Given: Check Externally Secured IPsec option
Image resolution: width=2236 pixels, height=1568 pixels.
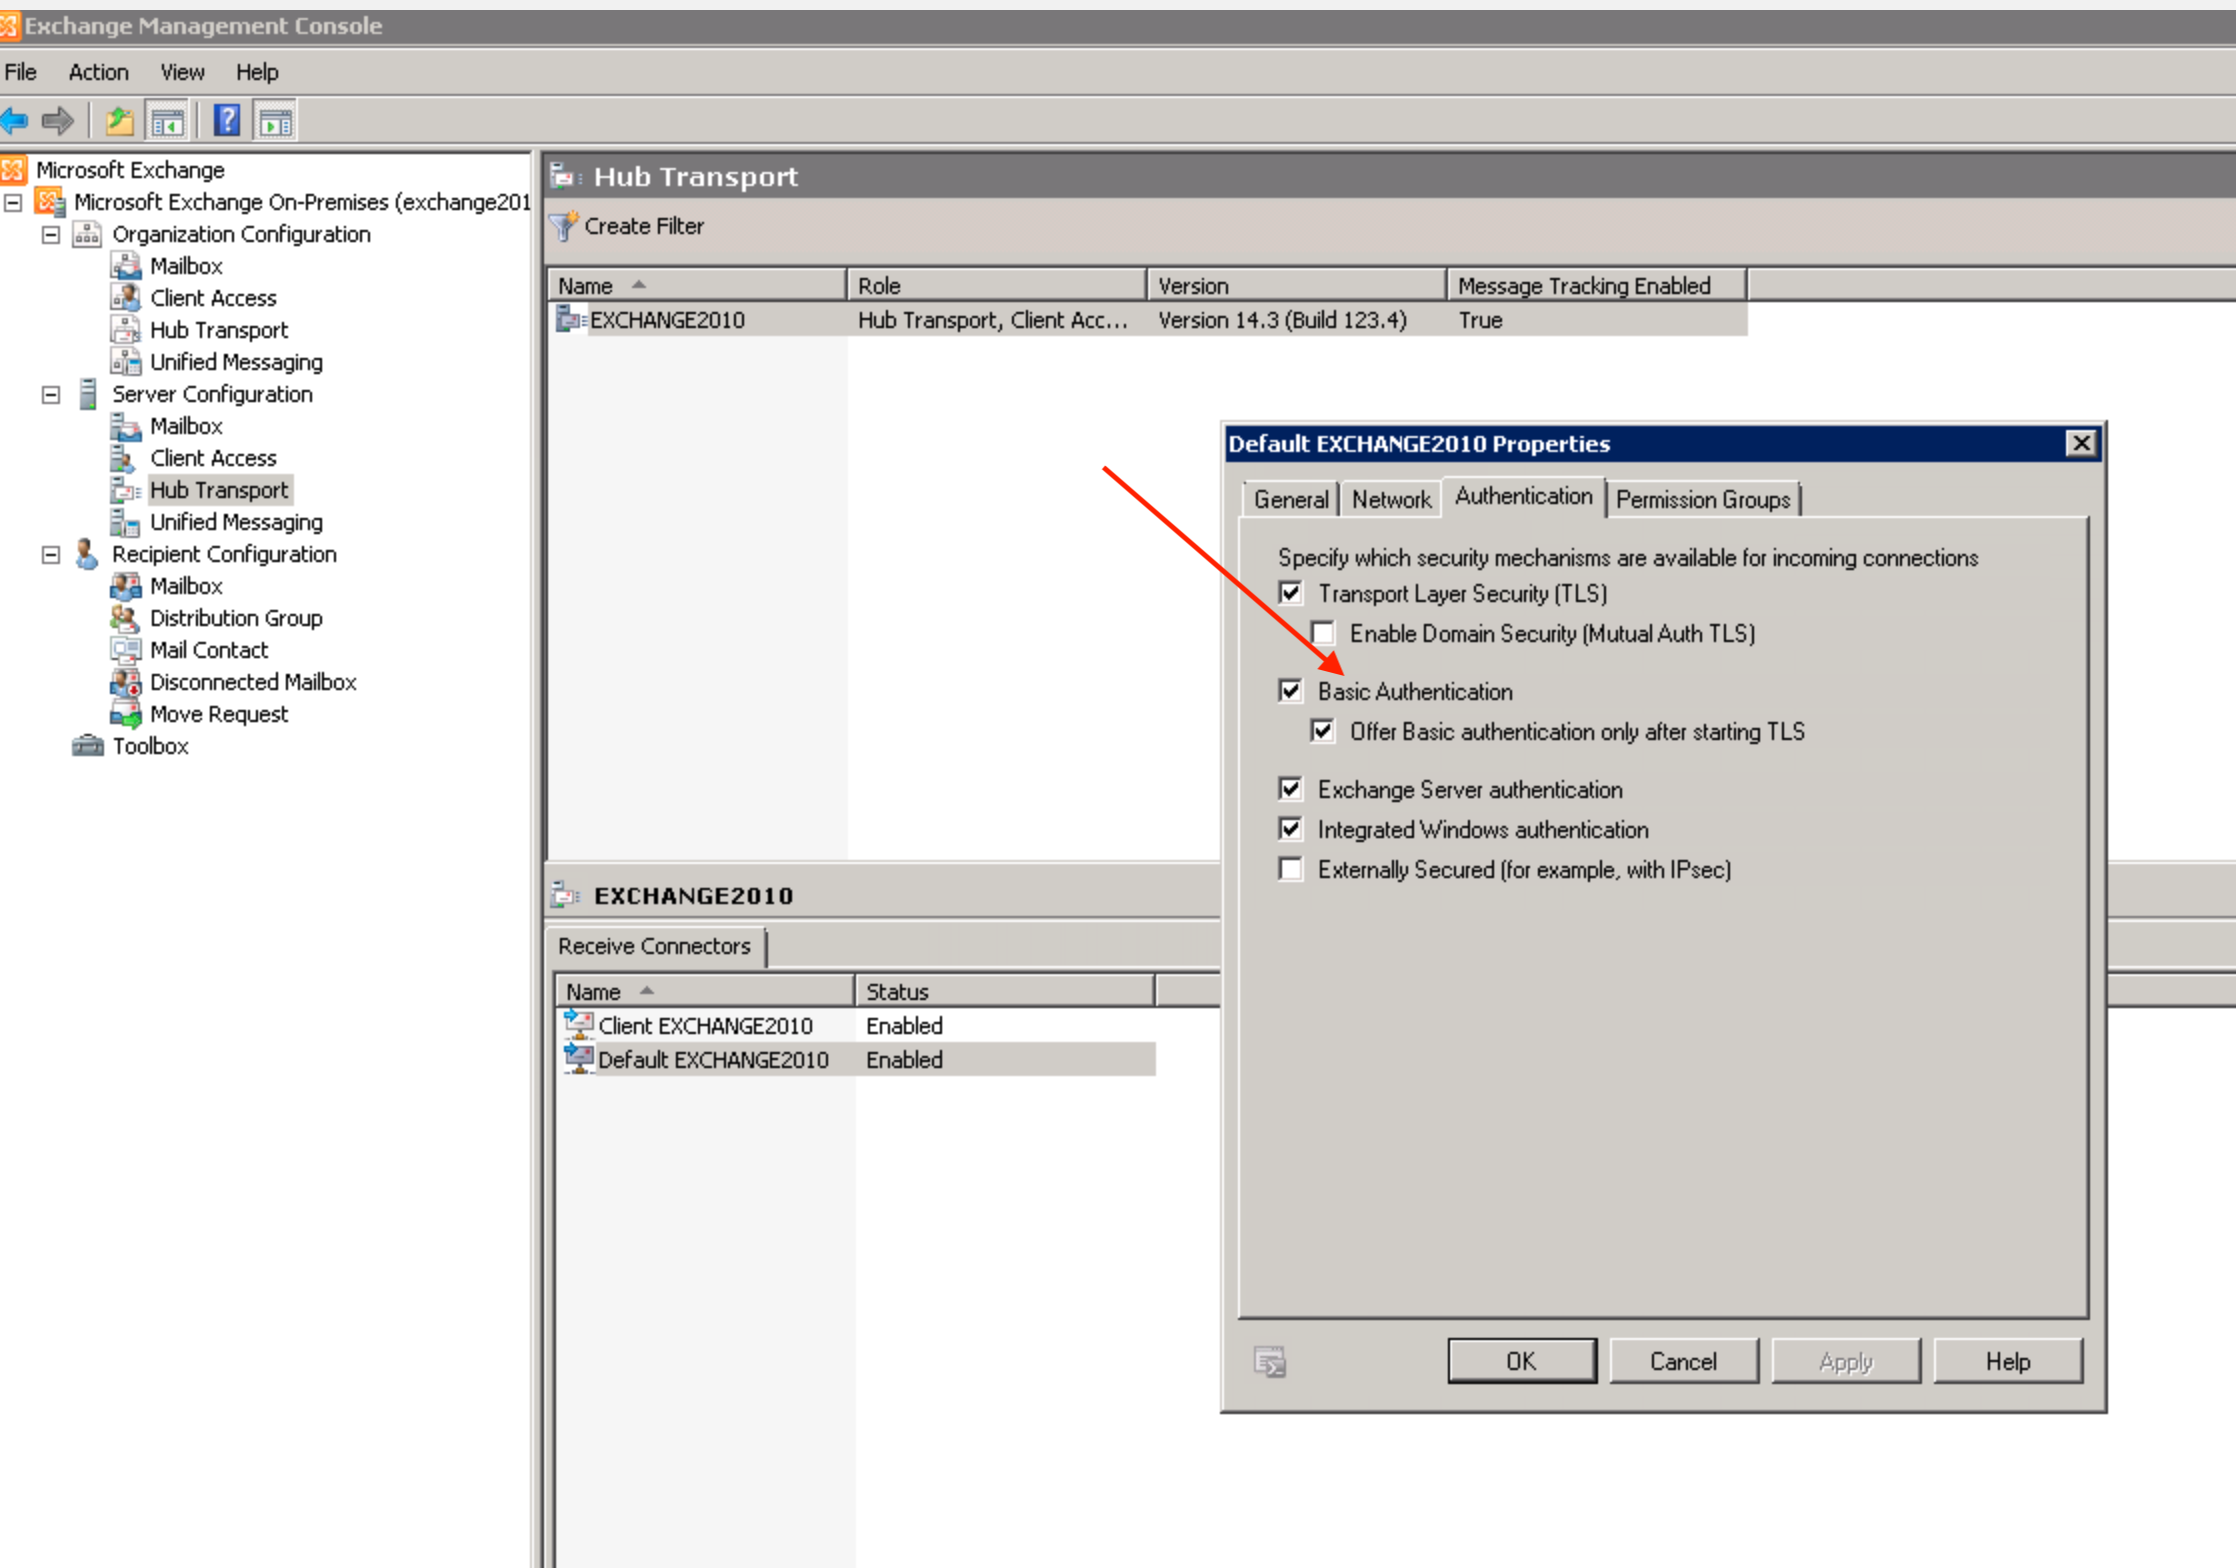Looking at the screenshot, I should [1291, 869].
